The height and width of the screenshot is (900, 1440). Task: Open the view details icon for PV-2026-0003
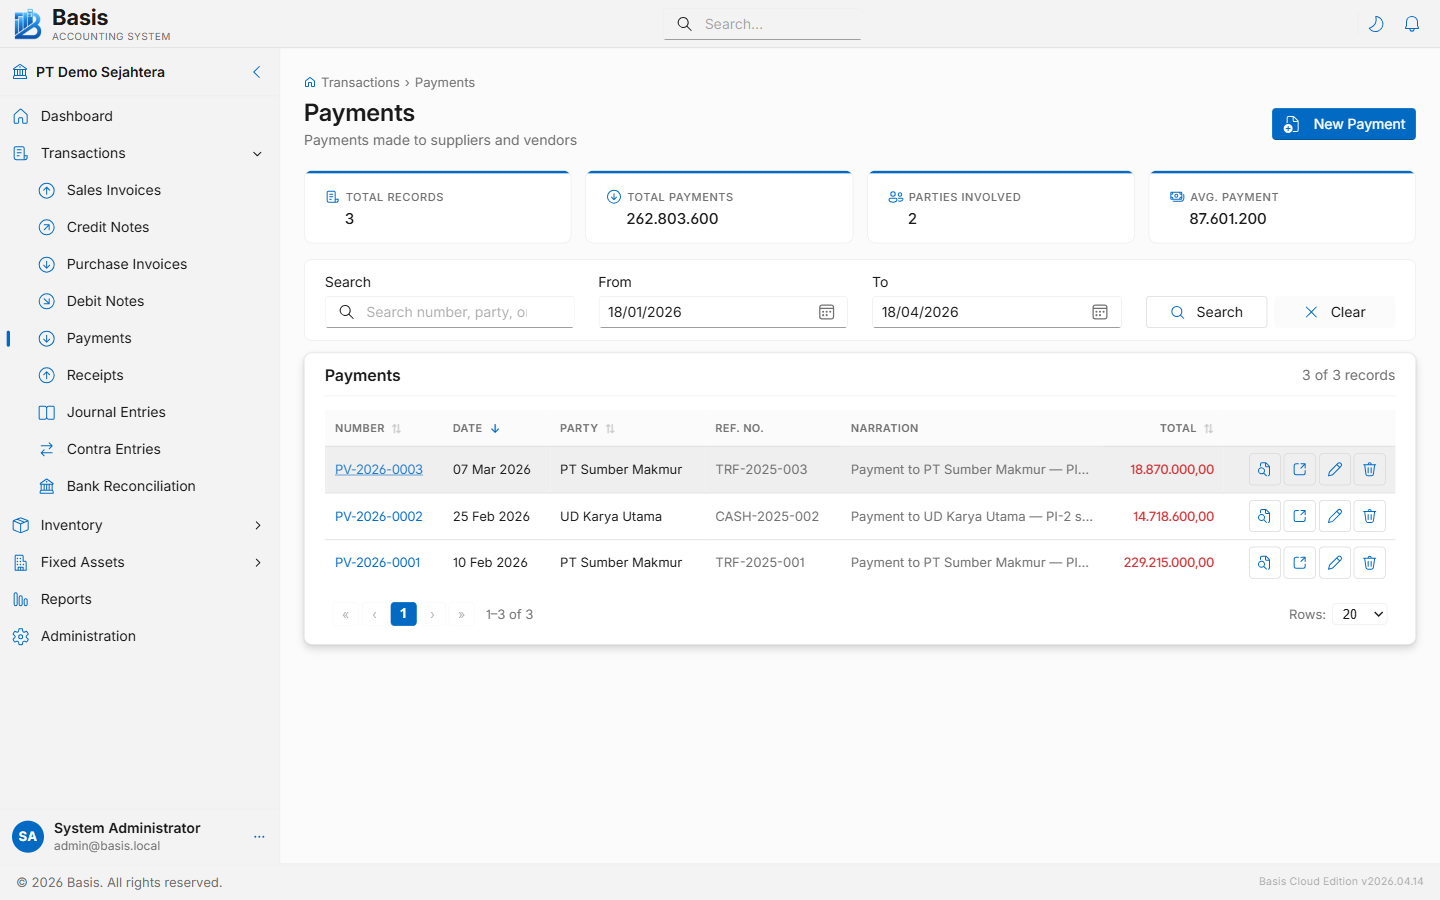coord(1264,469)
